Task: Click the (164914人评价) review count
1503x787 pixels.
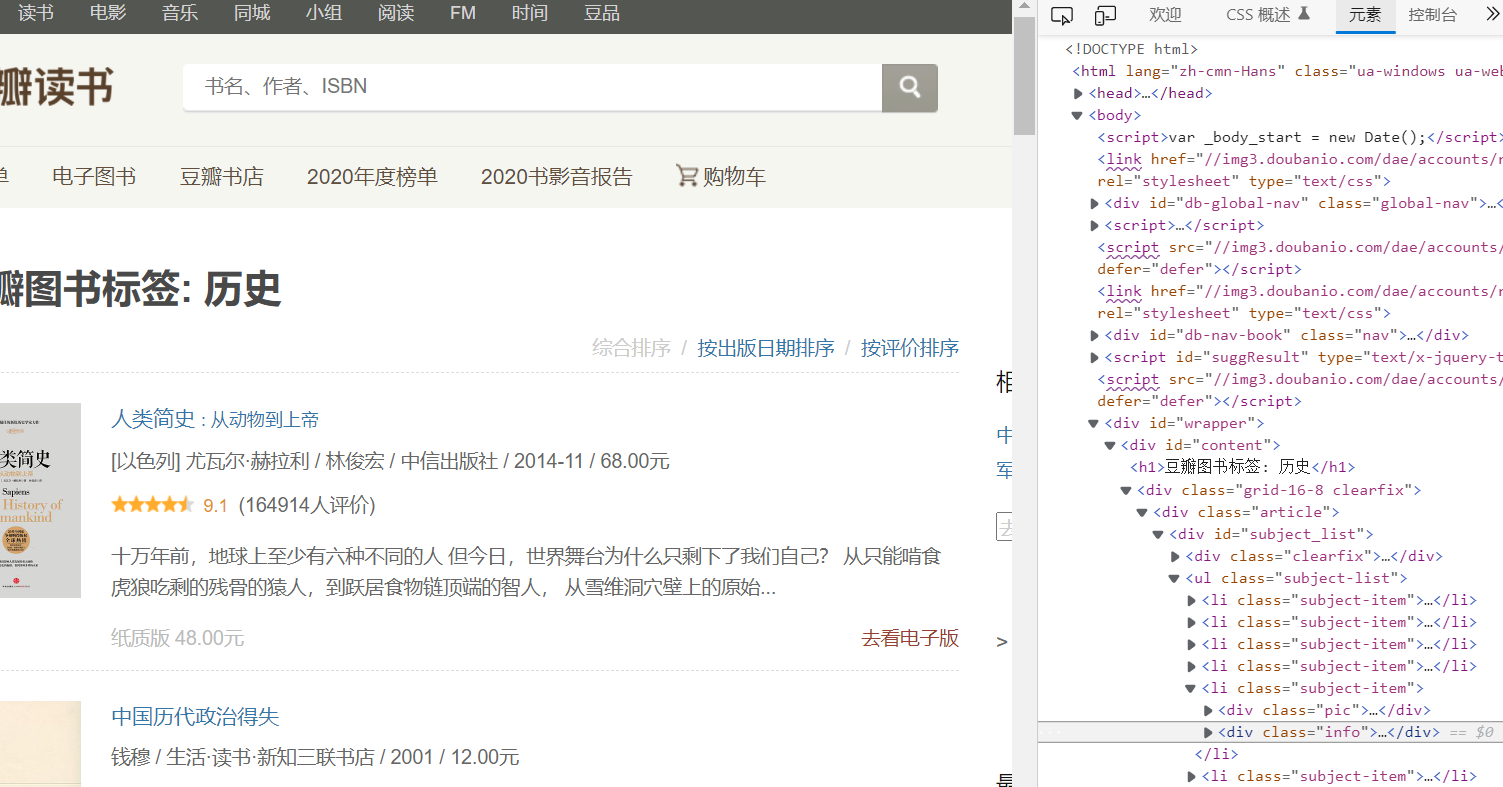Action: pyautogui.click(x=307, y=505)
